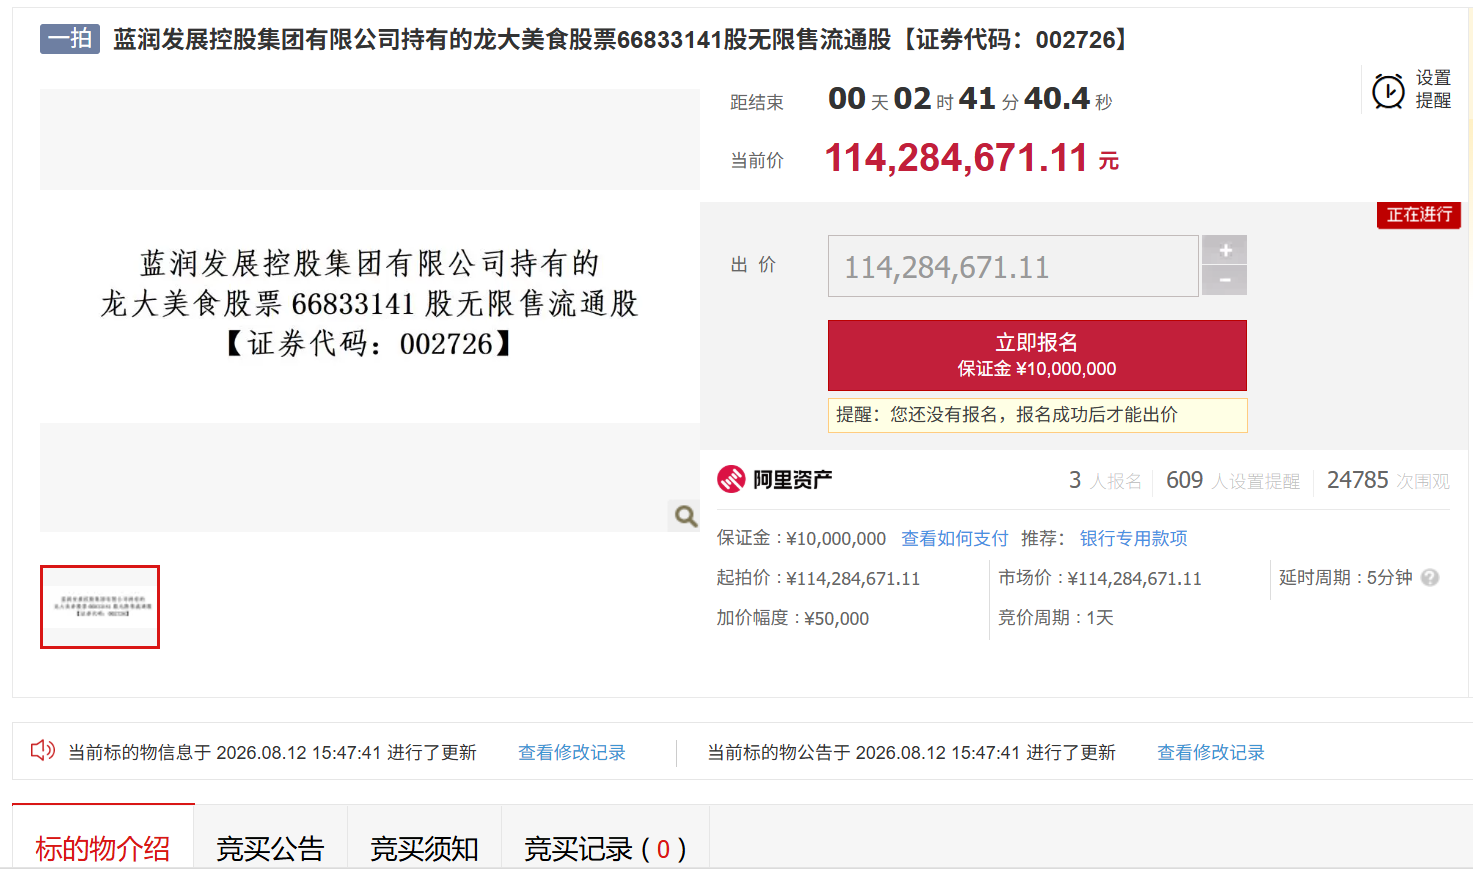Click help icon beside 延时周期 5分钟

pos(1430,578)
